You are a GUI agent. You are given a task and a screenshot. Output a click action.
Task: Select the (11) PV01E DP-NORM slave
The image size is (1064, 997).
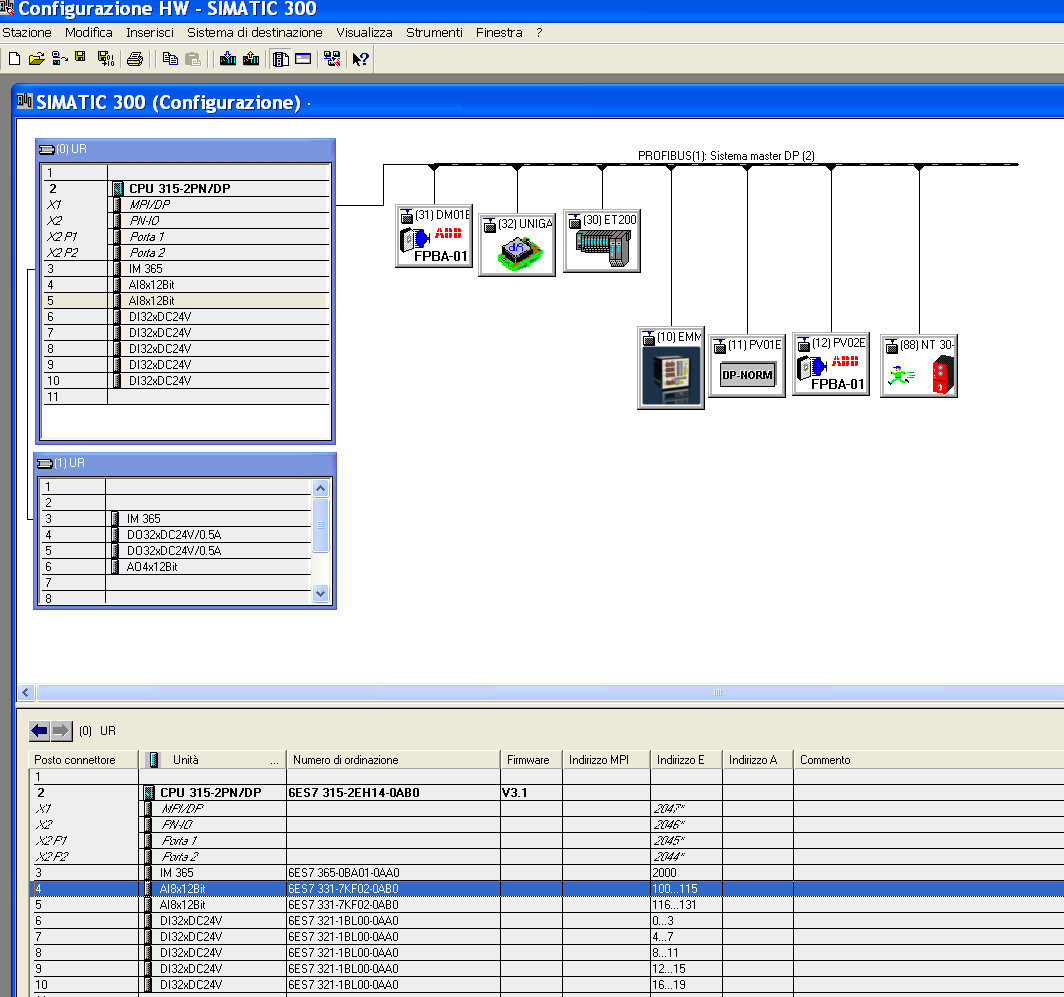pyautogui.click(x=747, y=365)
